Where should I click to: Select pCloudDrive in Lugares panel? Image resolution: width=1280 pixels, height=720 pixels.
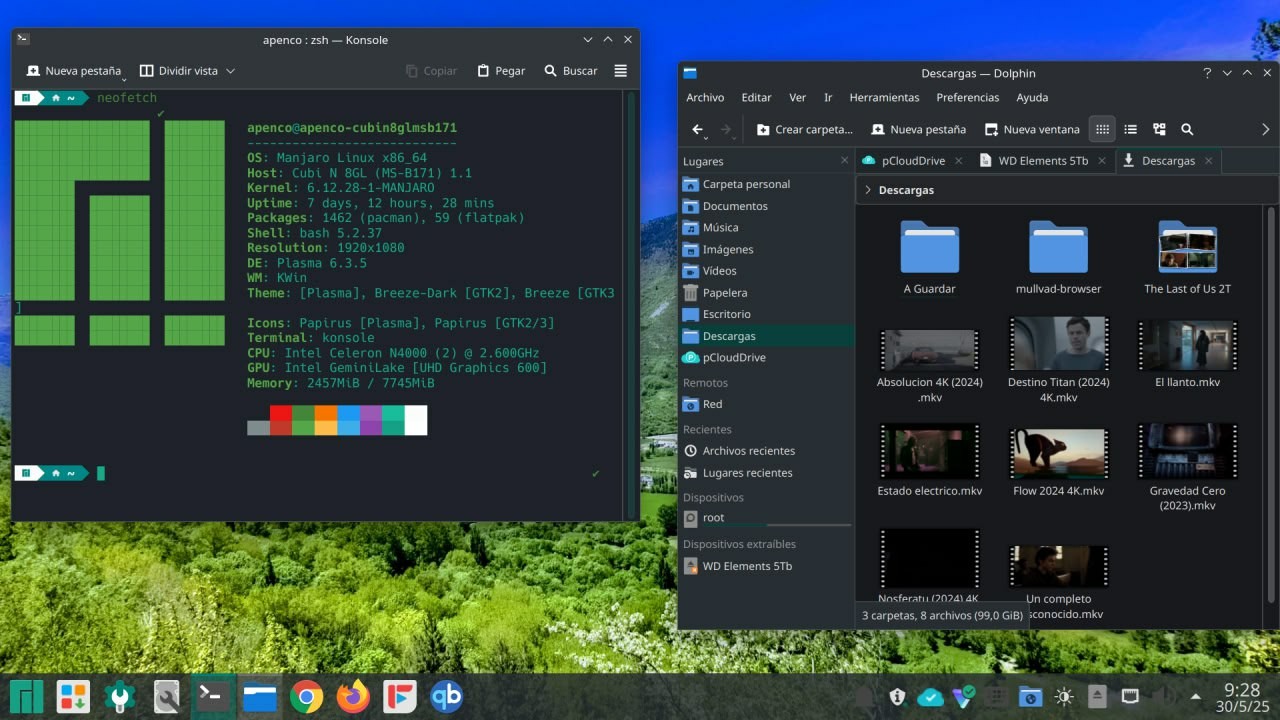(x=765, y=358)
